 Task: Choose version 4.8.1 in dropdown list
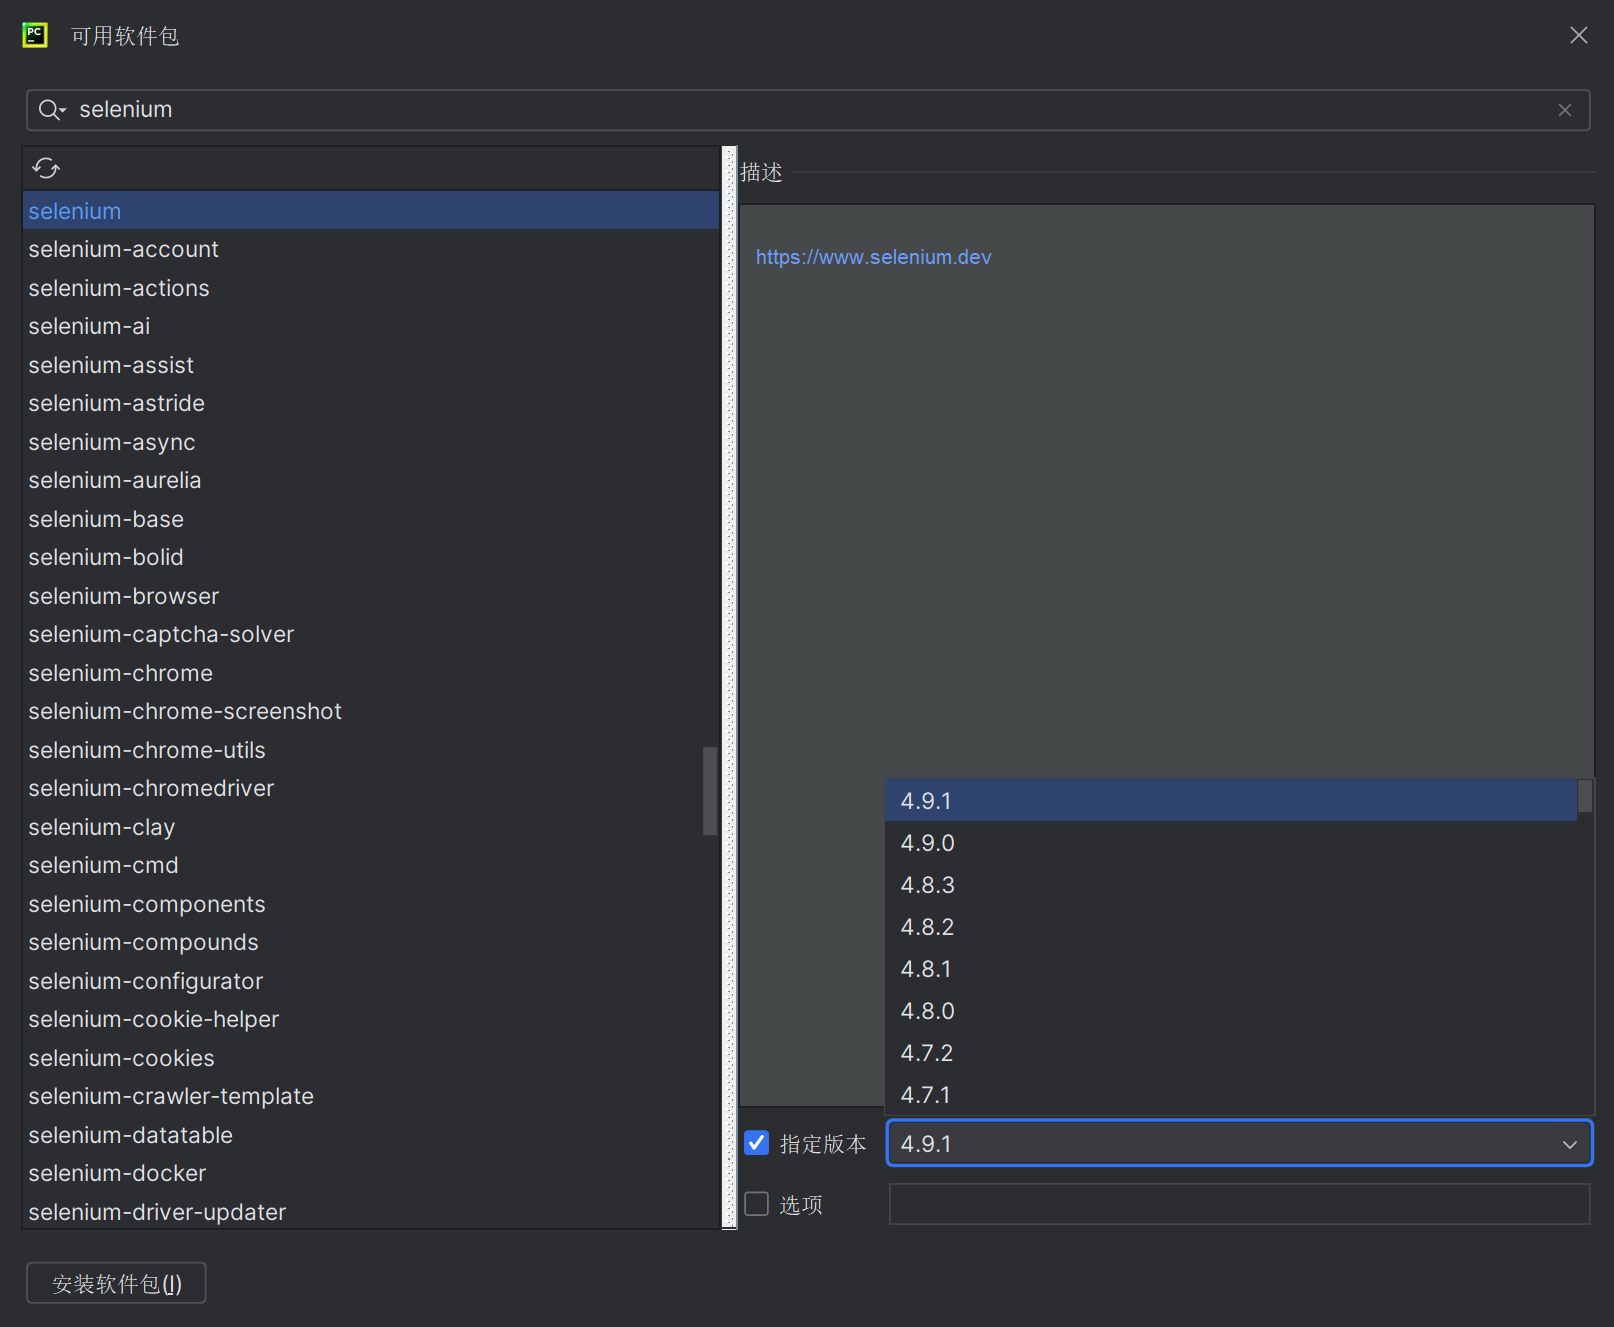click(1231, 969)
